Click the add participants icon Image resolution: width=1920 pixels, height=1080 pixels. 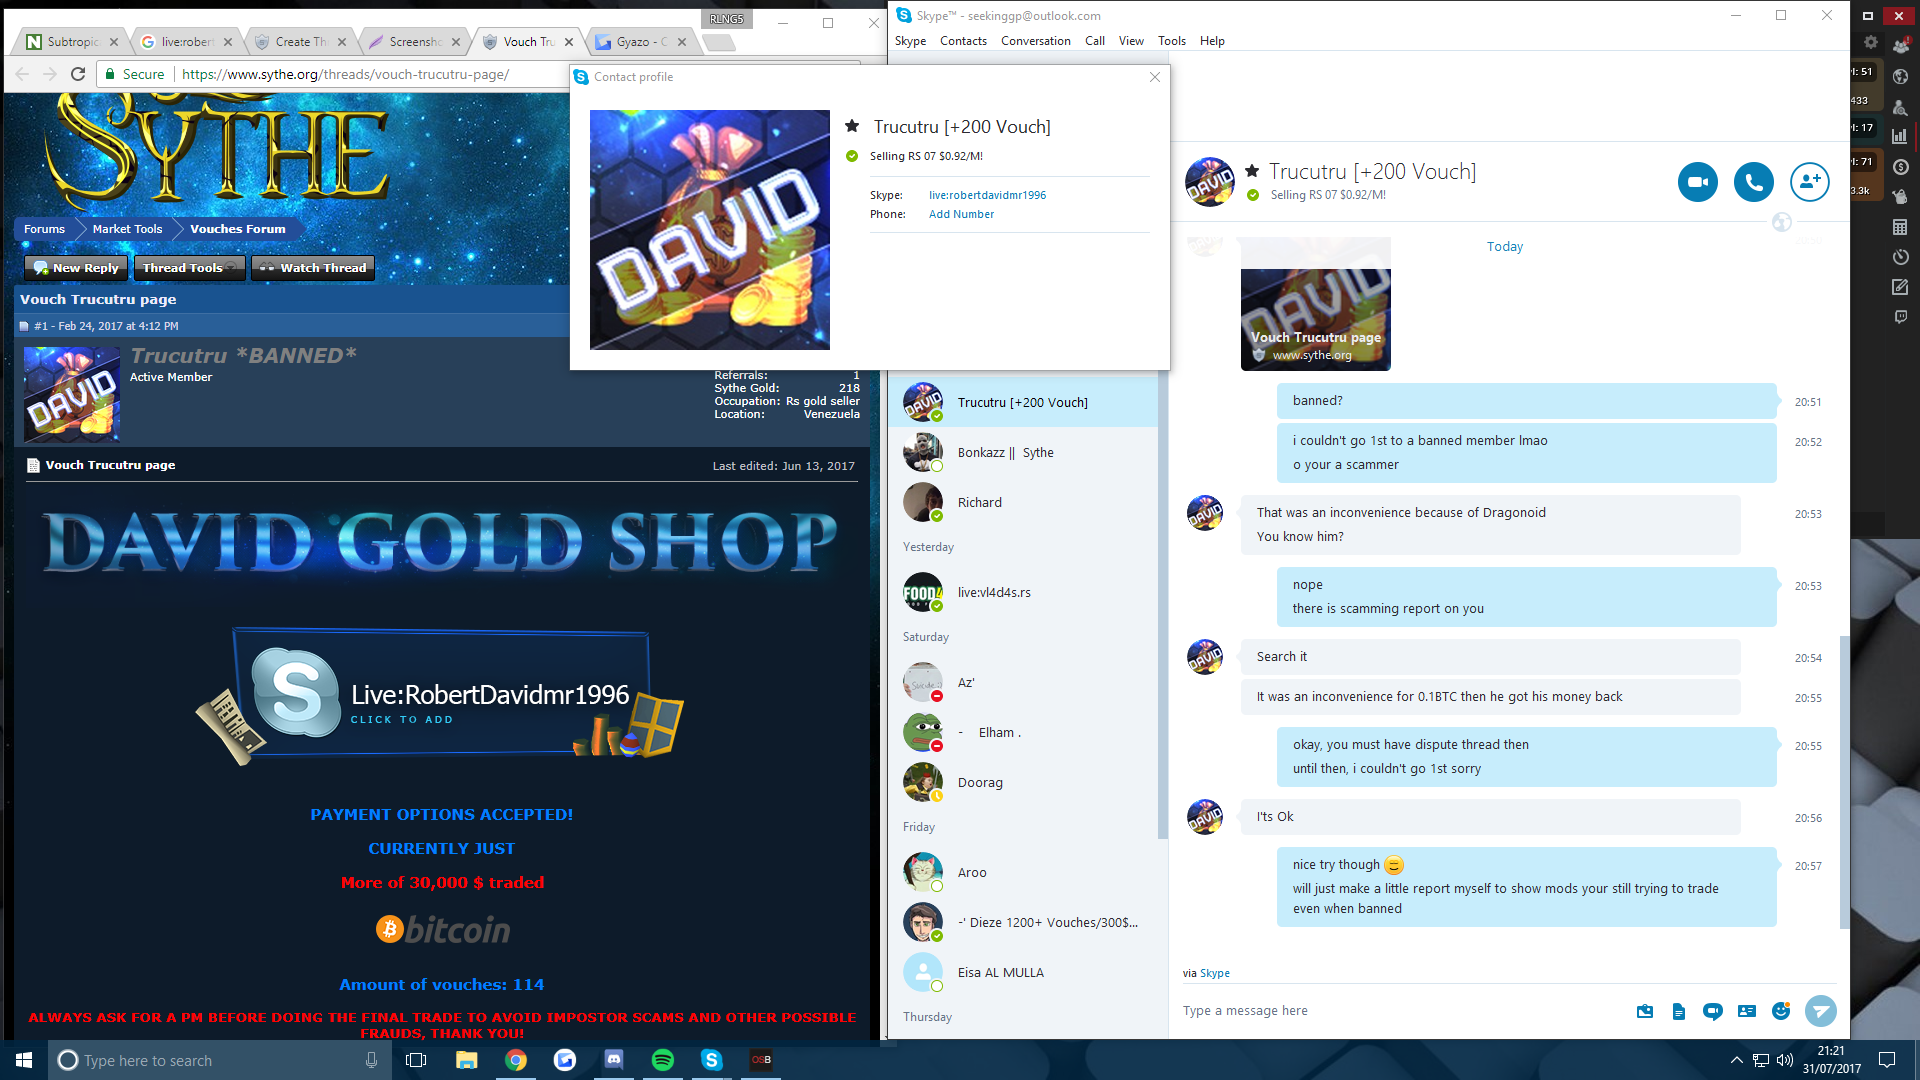tap(1809, 182)
